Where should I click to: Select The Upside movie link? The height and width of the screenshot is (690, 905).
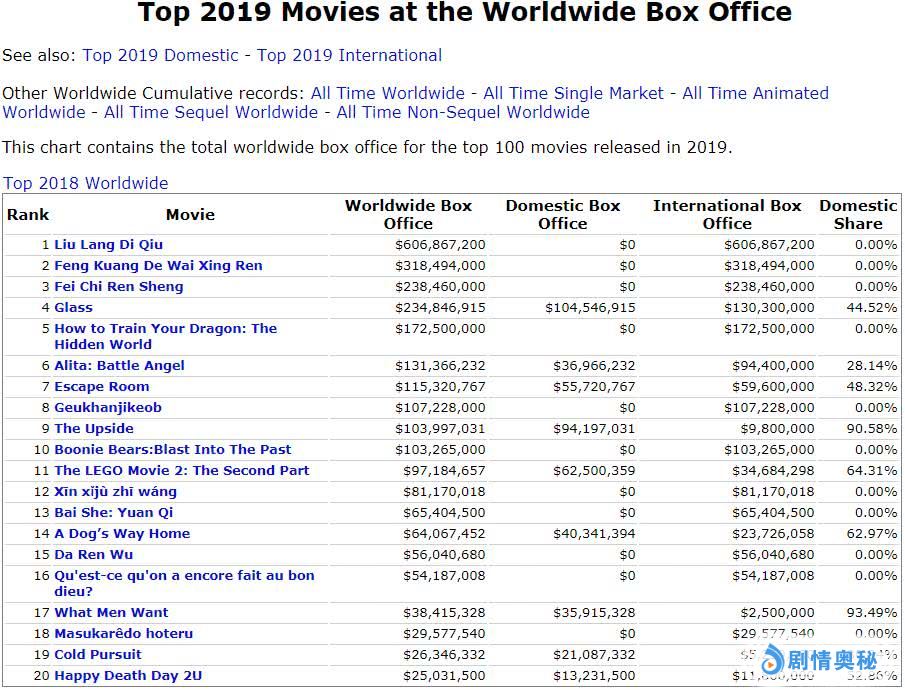(93, 428)
